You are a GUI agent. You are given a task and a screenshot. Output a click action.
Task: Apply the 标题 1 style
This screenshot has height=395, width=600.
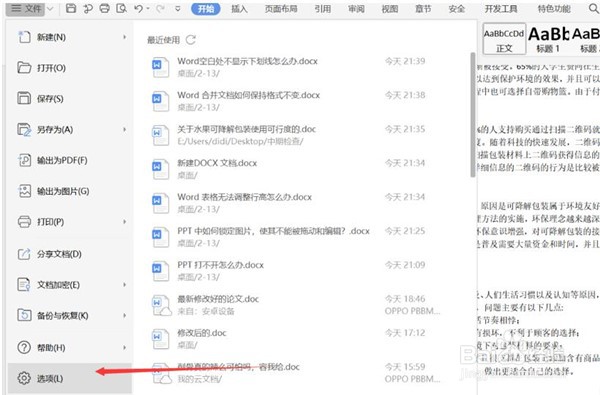pyautogui.click(x=548, y=39)
